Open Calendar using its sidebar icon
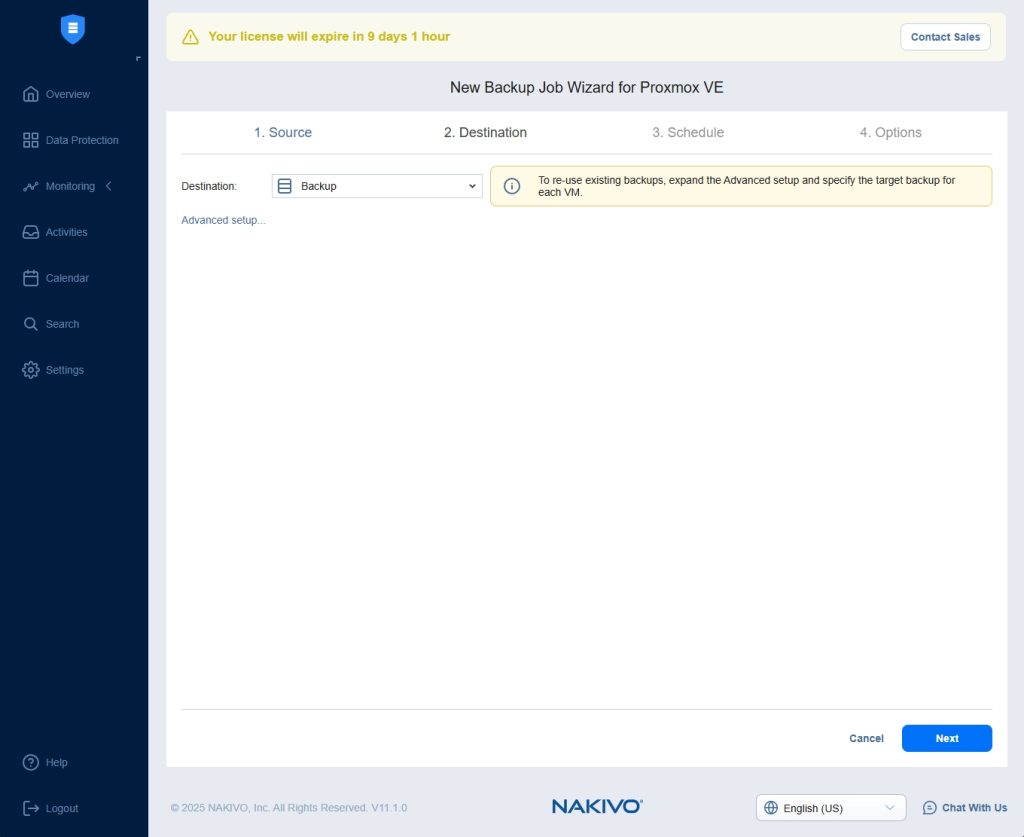 coord(31,278)
